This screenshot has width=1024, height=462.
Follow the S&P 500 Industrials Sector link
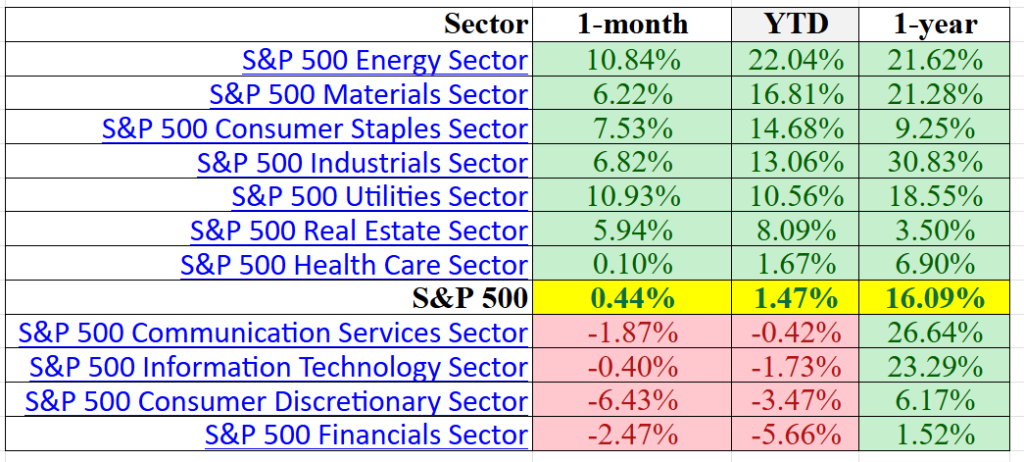[362, 163]
